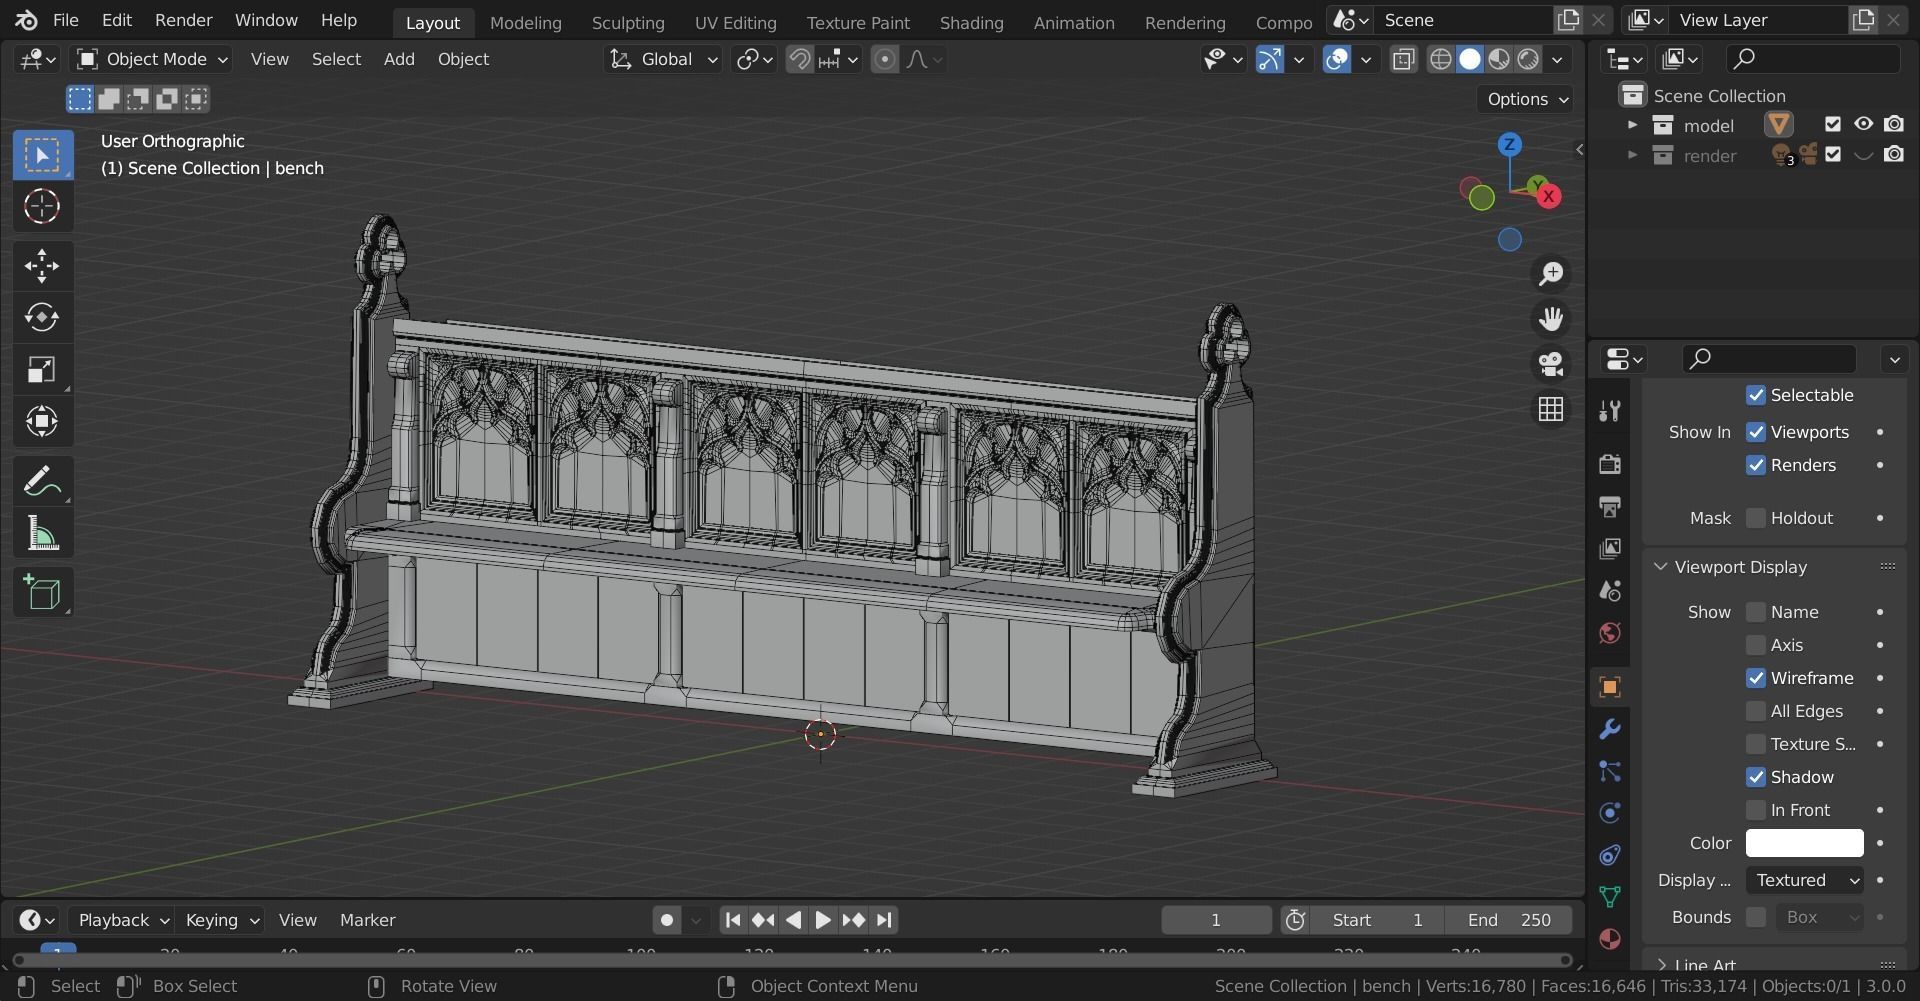The image size is (1920, 1001).
Task: Activate the Move tool
Action: click(x=42, y=266)
